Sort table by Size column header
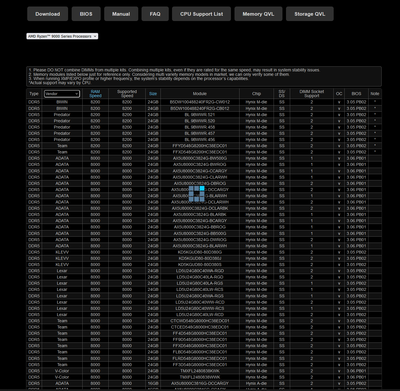The image size is (400, 391). click(153, 94)
